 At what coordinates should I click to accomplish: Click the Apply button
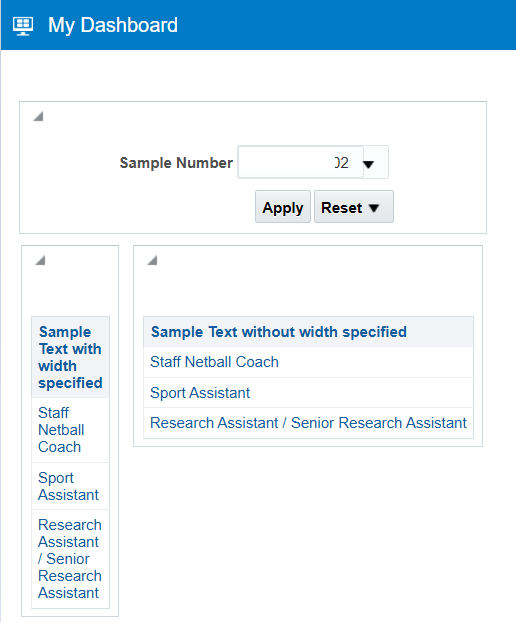(283, 207)
